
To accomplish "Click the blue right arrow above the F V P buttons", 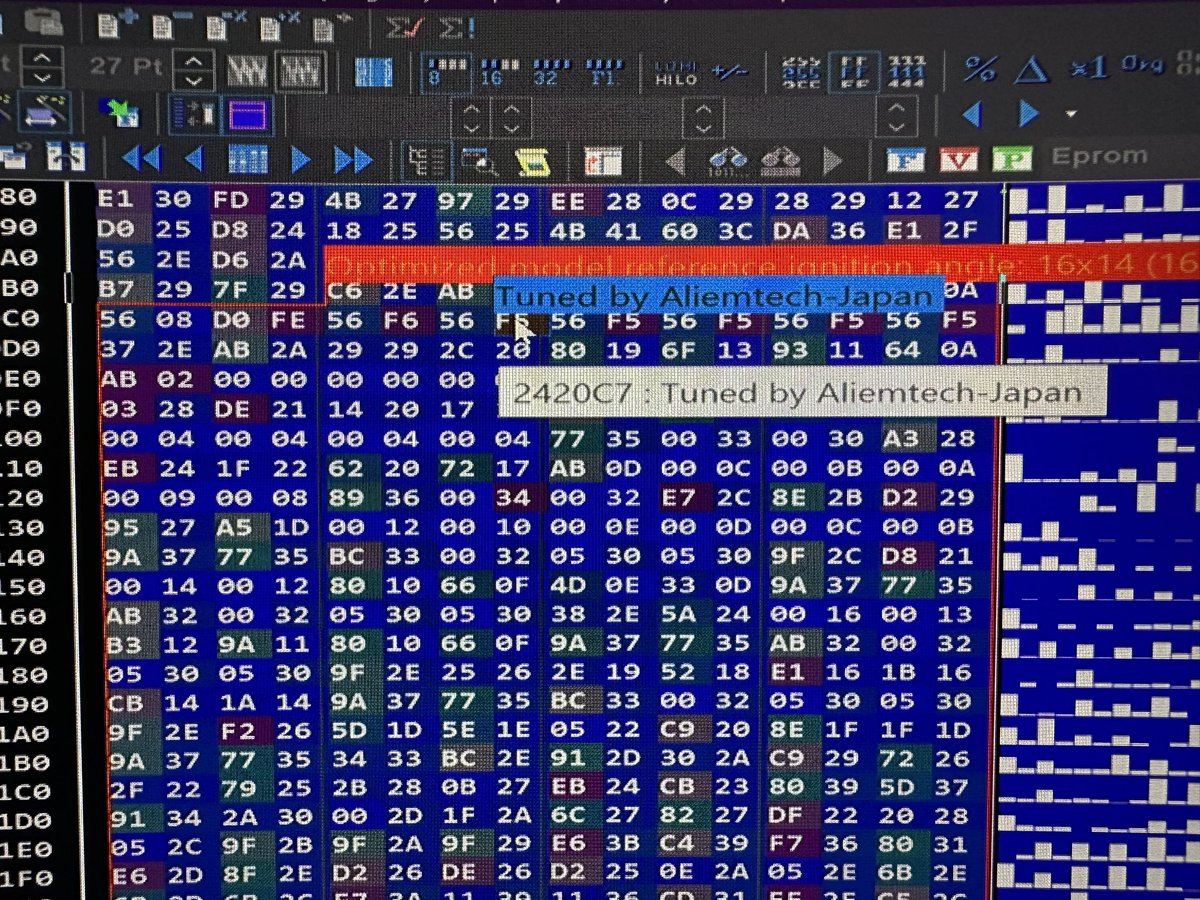I will (1029, 115).
